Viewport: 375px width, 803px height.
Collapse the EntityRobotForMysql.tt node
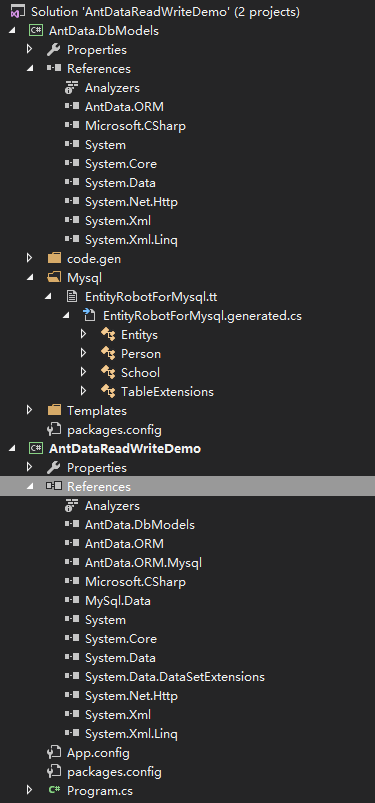click(48, 297)
